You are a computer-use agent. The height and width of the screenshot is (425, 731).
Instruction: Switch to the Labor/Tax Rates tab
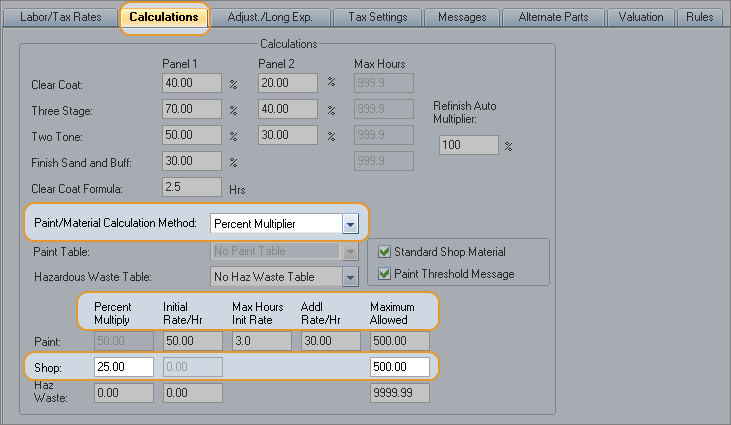click(x=60, y=17)
